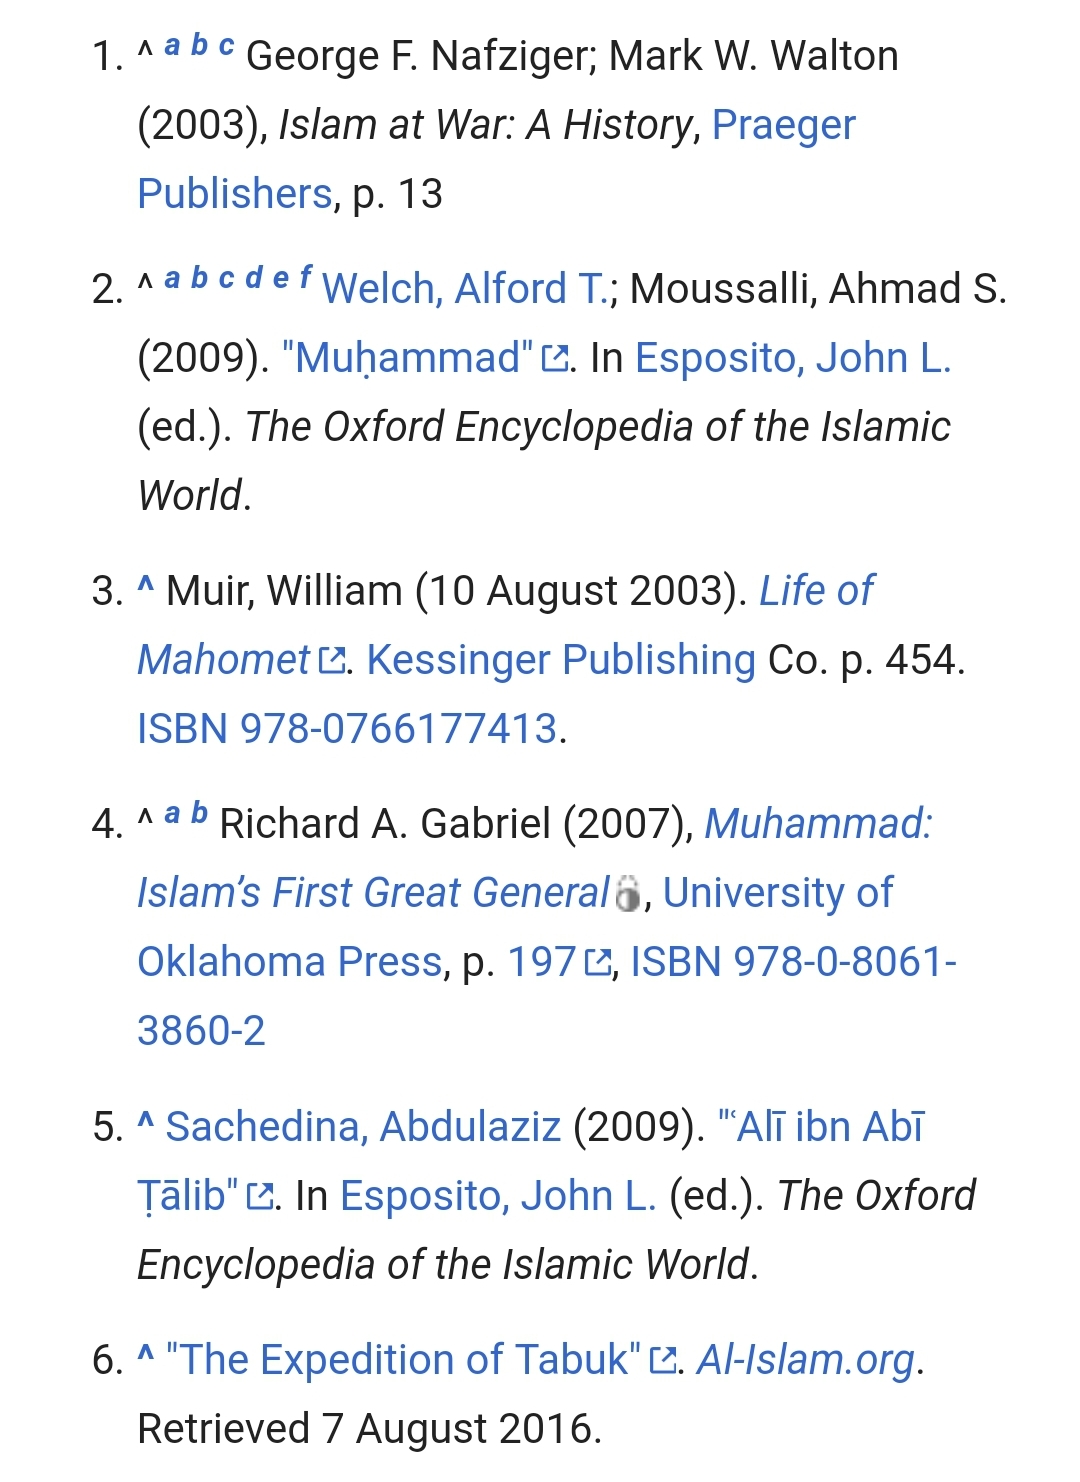
Task: Open "The Expedition of Tabuk" link
Action: coord(404,1360)
